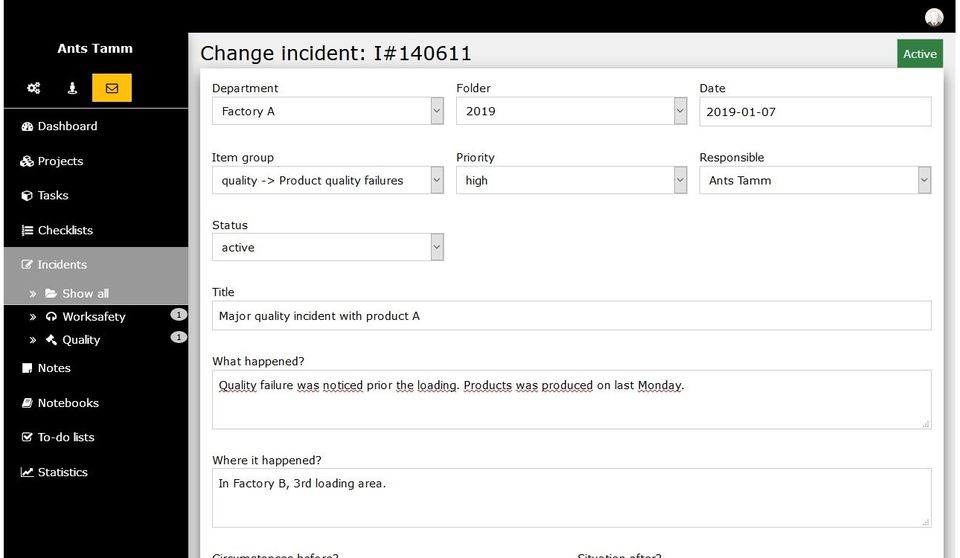Open the Notebooks section

(68, 403)
